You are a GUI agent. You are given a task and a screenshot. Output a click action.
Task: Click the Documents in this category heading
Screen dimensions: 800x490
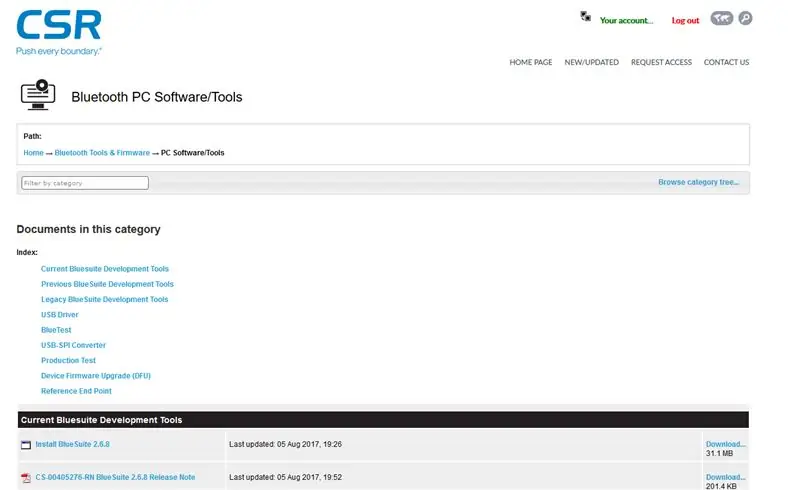tap(88, 229)
